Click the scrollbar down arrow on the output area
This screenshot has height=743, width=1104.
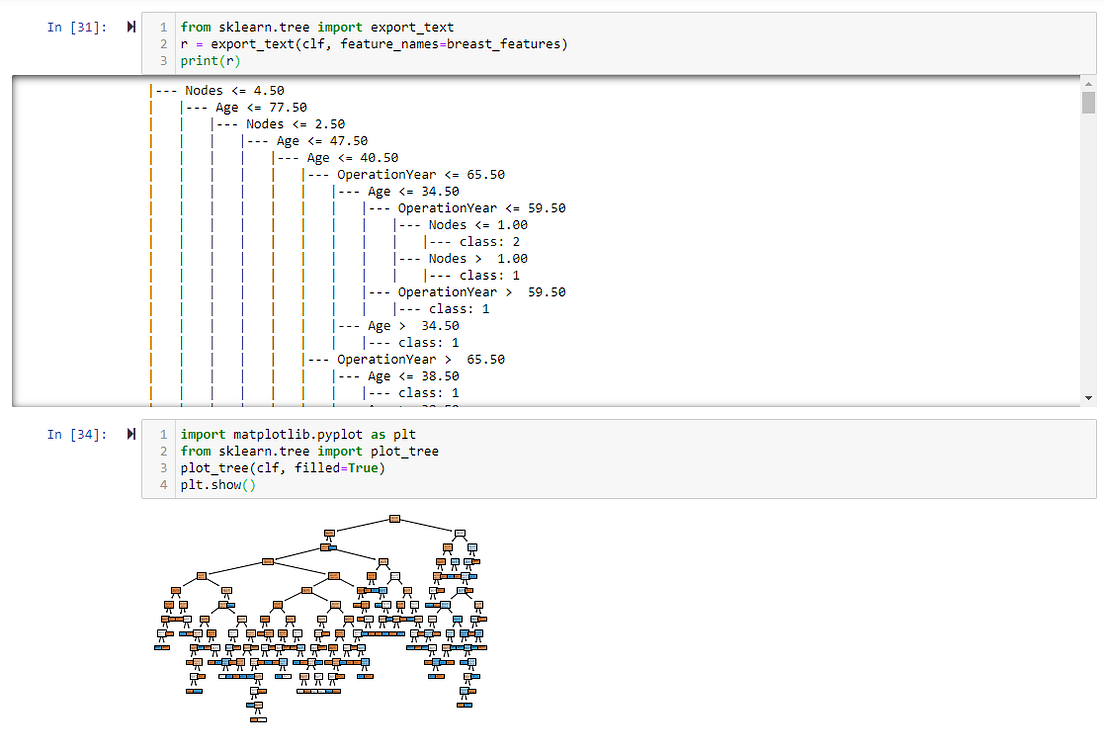1088,397
